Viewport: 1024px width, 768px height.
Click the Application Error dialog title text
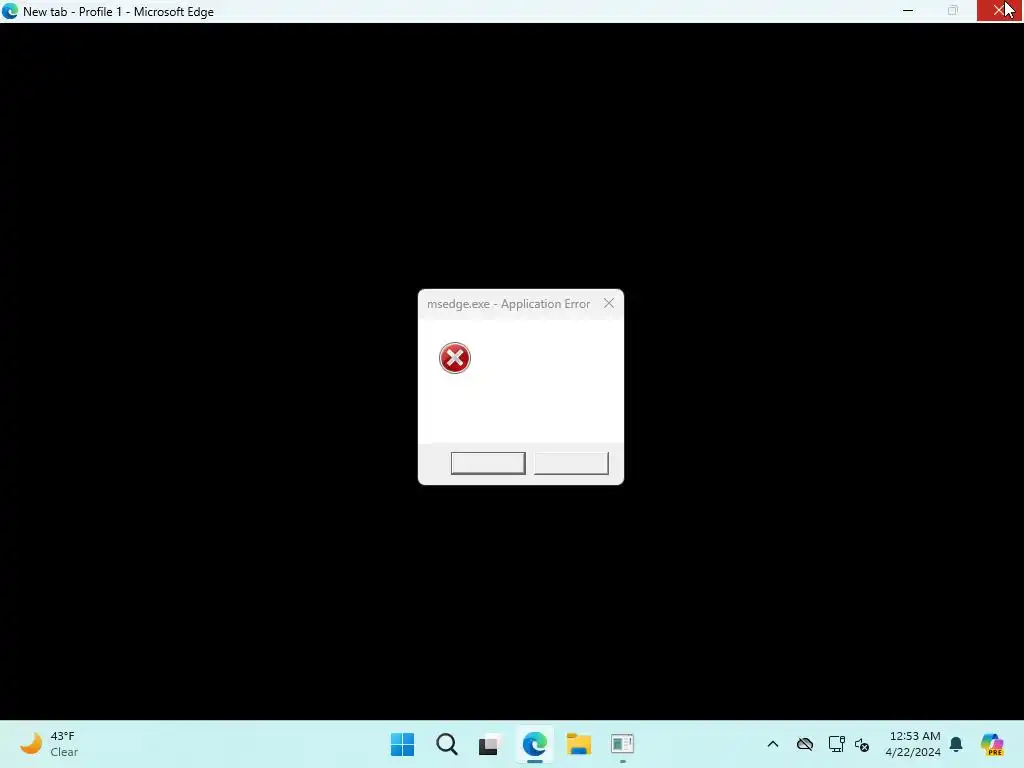[508, 304]
